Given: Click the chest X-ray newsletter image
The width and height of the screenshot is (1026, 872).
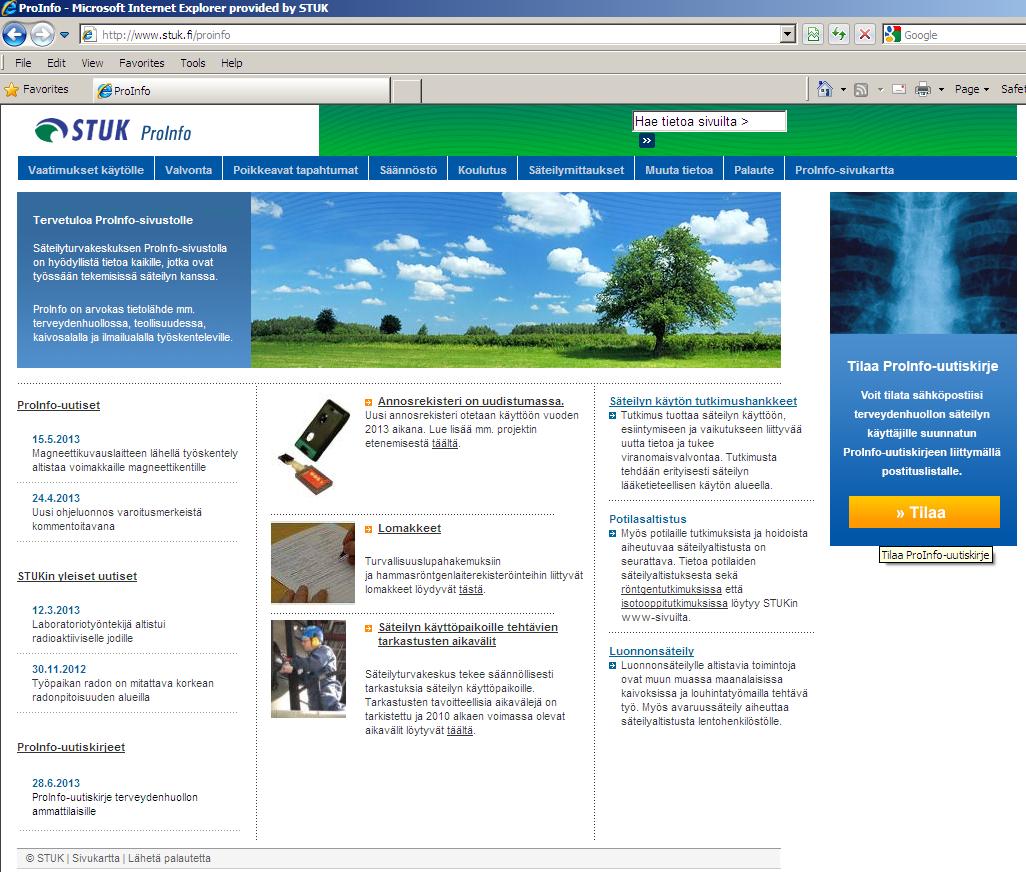Looking at the screenshot, I should [923, 263].
